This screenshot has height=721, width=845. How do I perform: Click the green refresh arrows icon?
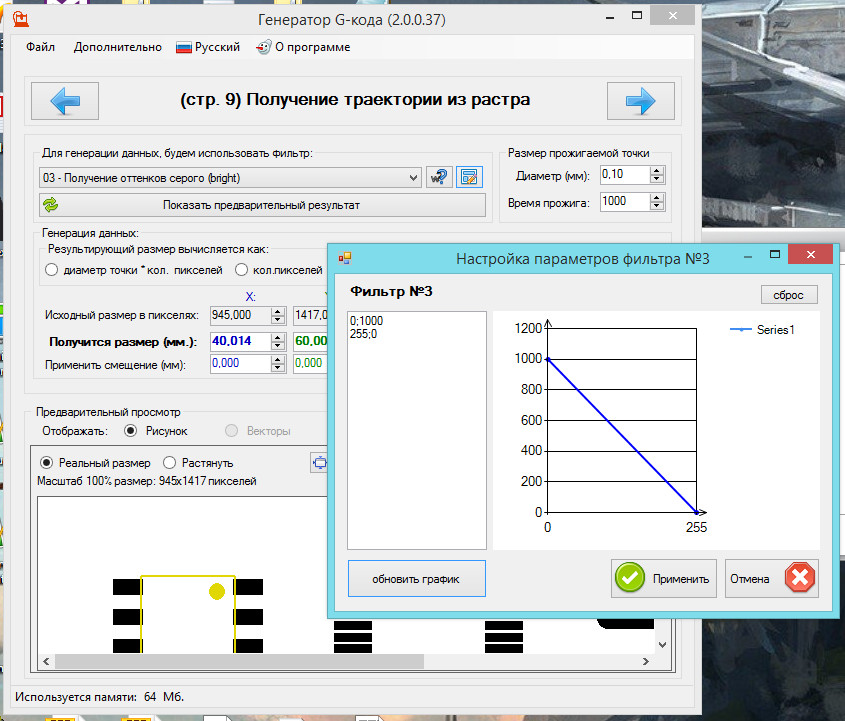point(51,205)
